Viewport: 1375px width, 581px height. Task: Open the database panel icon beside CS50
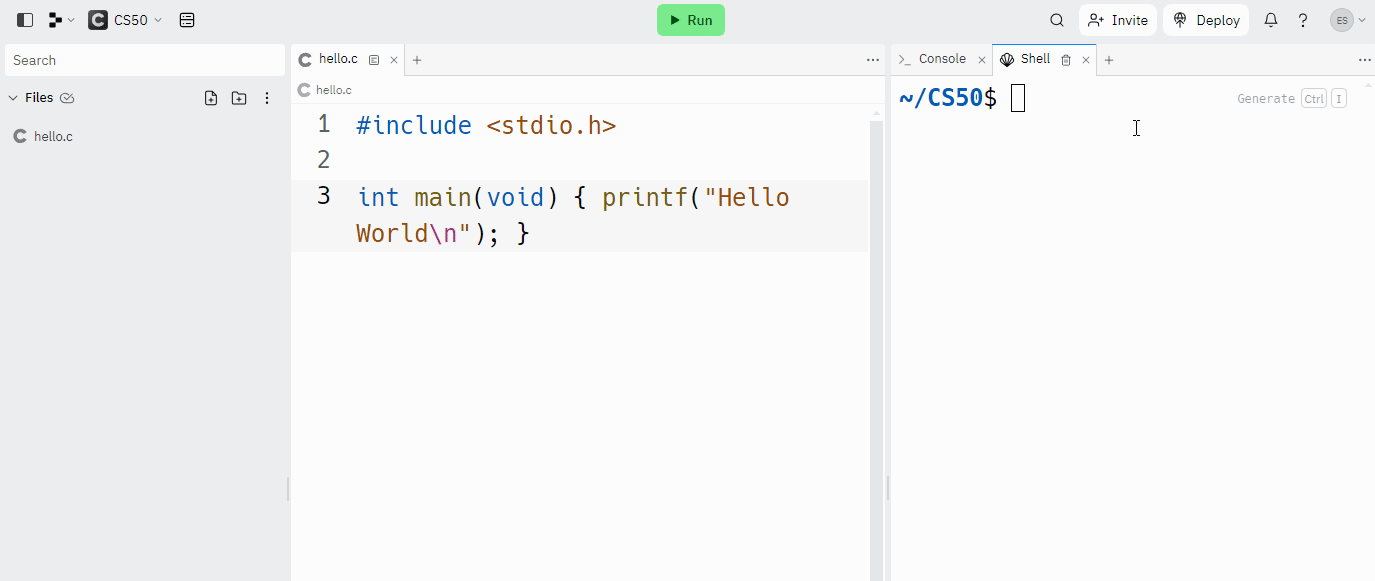pos(187,20)
